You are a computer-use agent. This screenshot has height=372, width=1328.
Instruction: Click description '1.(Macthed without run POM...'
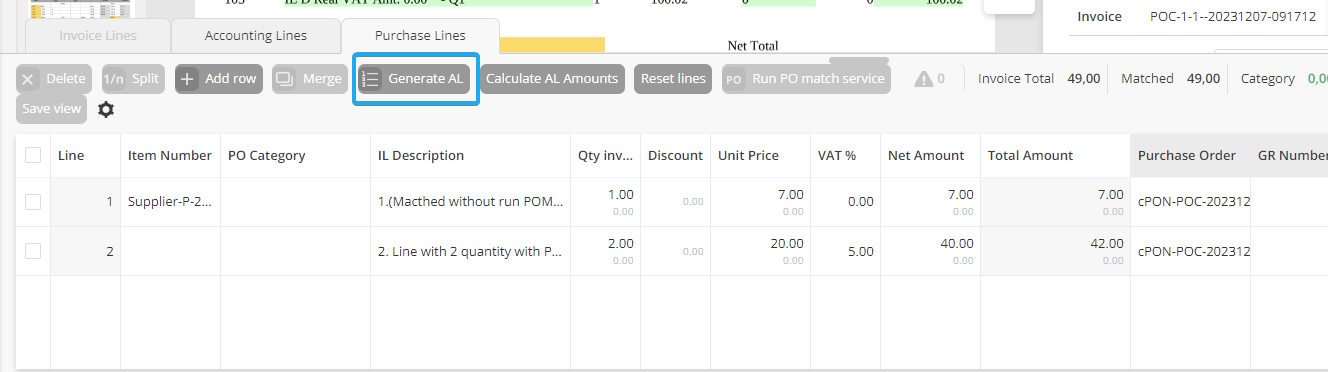click(x=470, y=202)
